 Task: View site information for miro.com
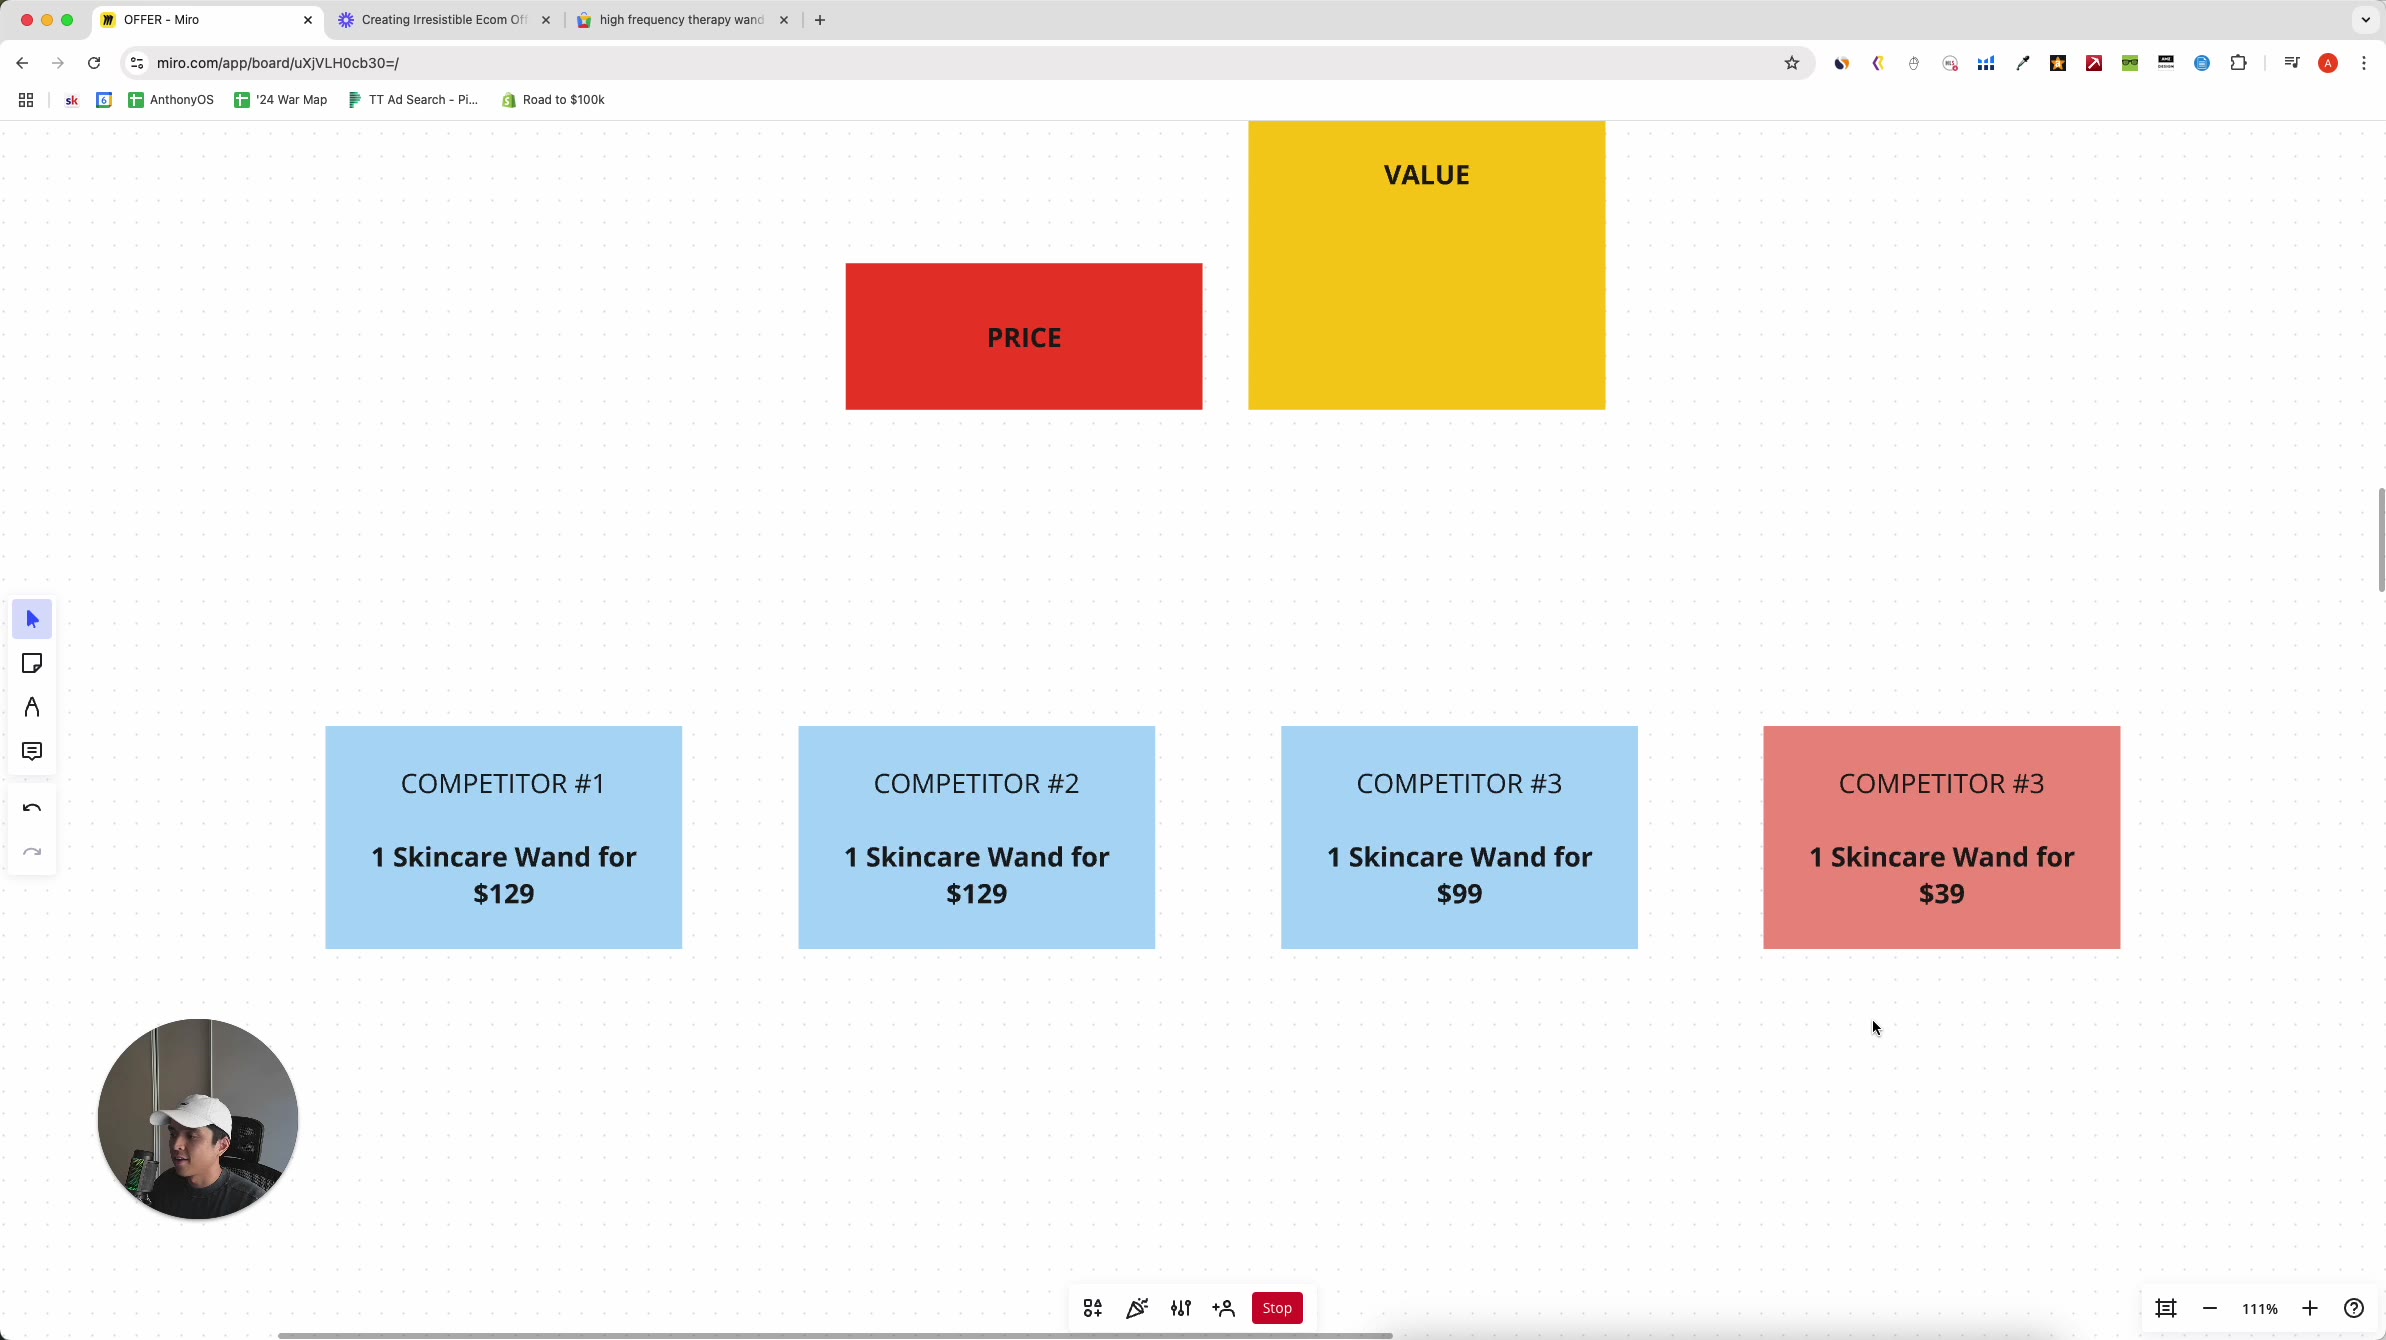[x=137, y=63]
